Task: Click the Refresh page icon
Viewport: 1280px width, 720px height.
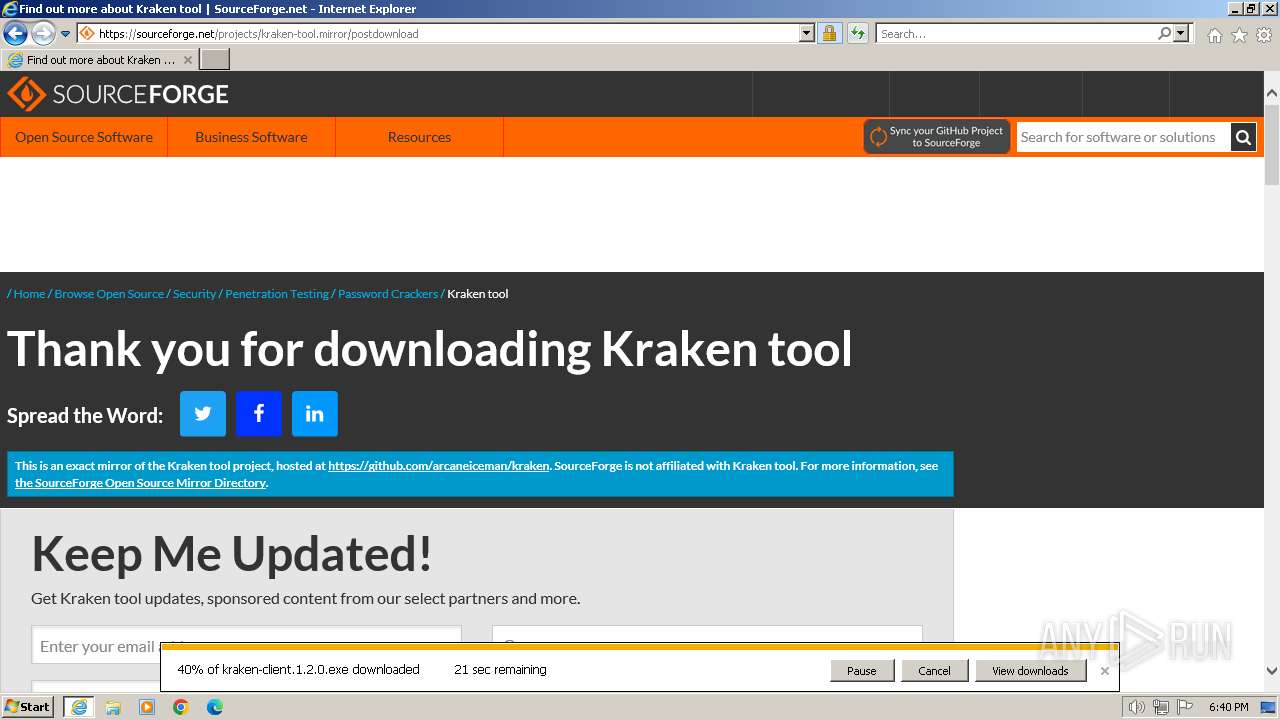Action: [858, 33]
